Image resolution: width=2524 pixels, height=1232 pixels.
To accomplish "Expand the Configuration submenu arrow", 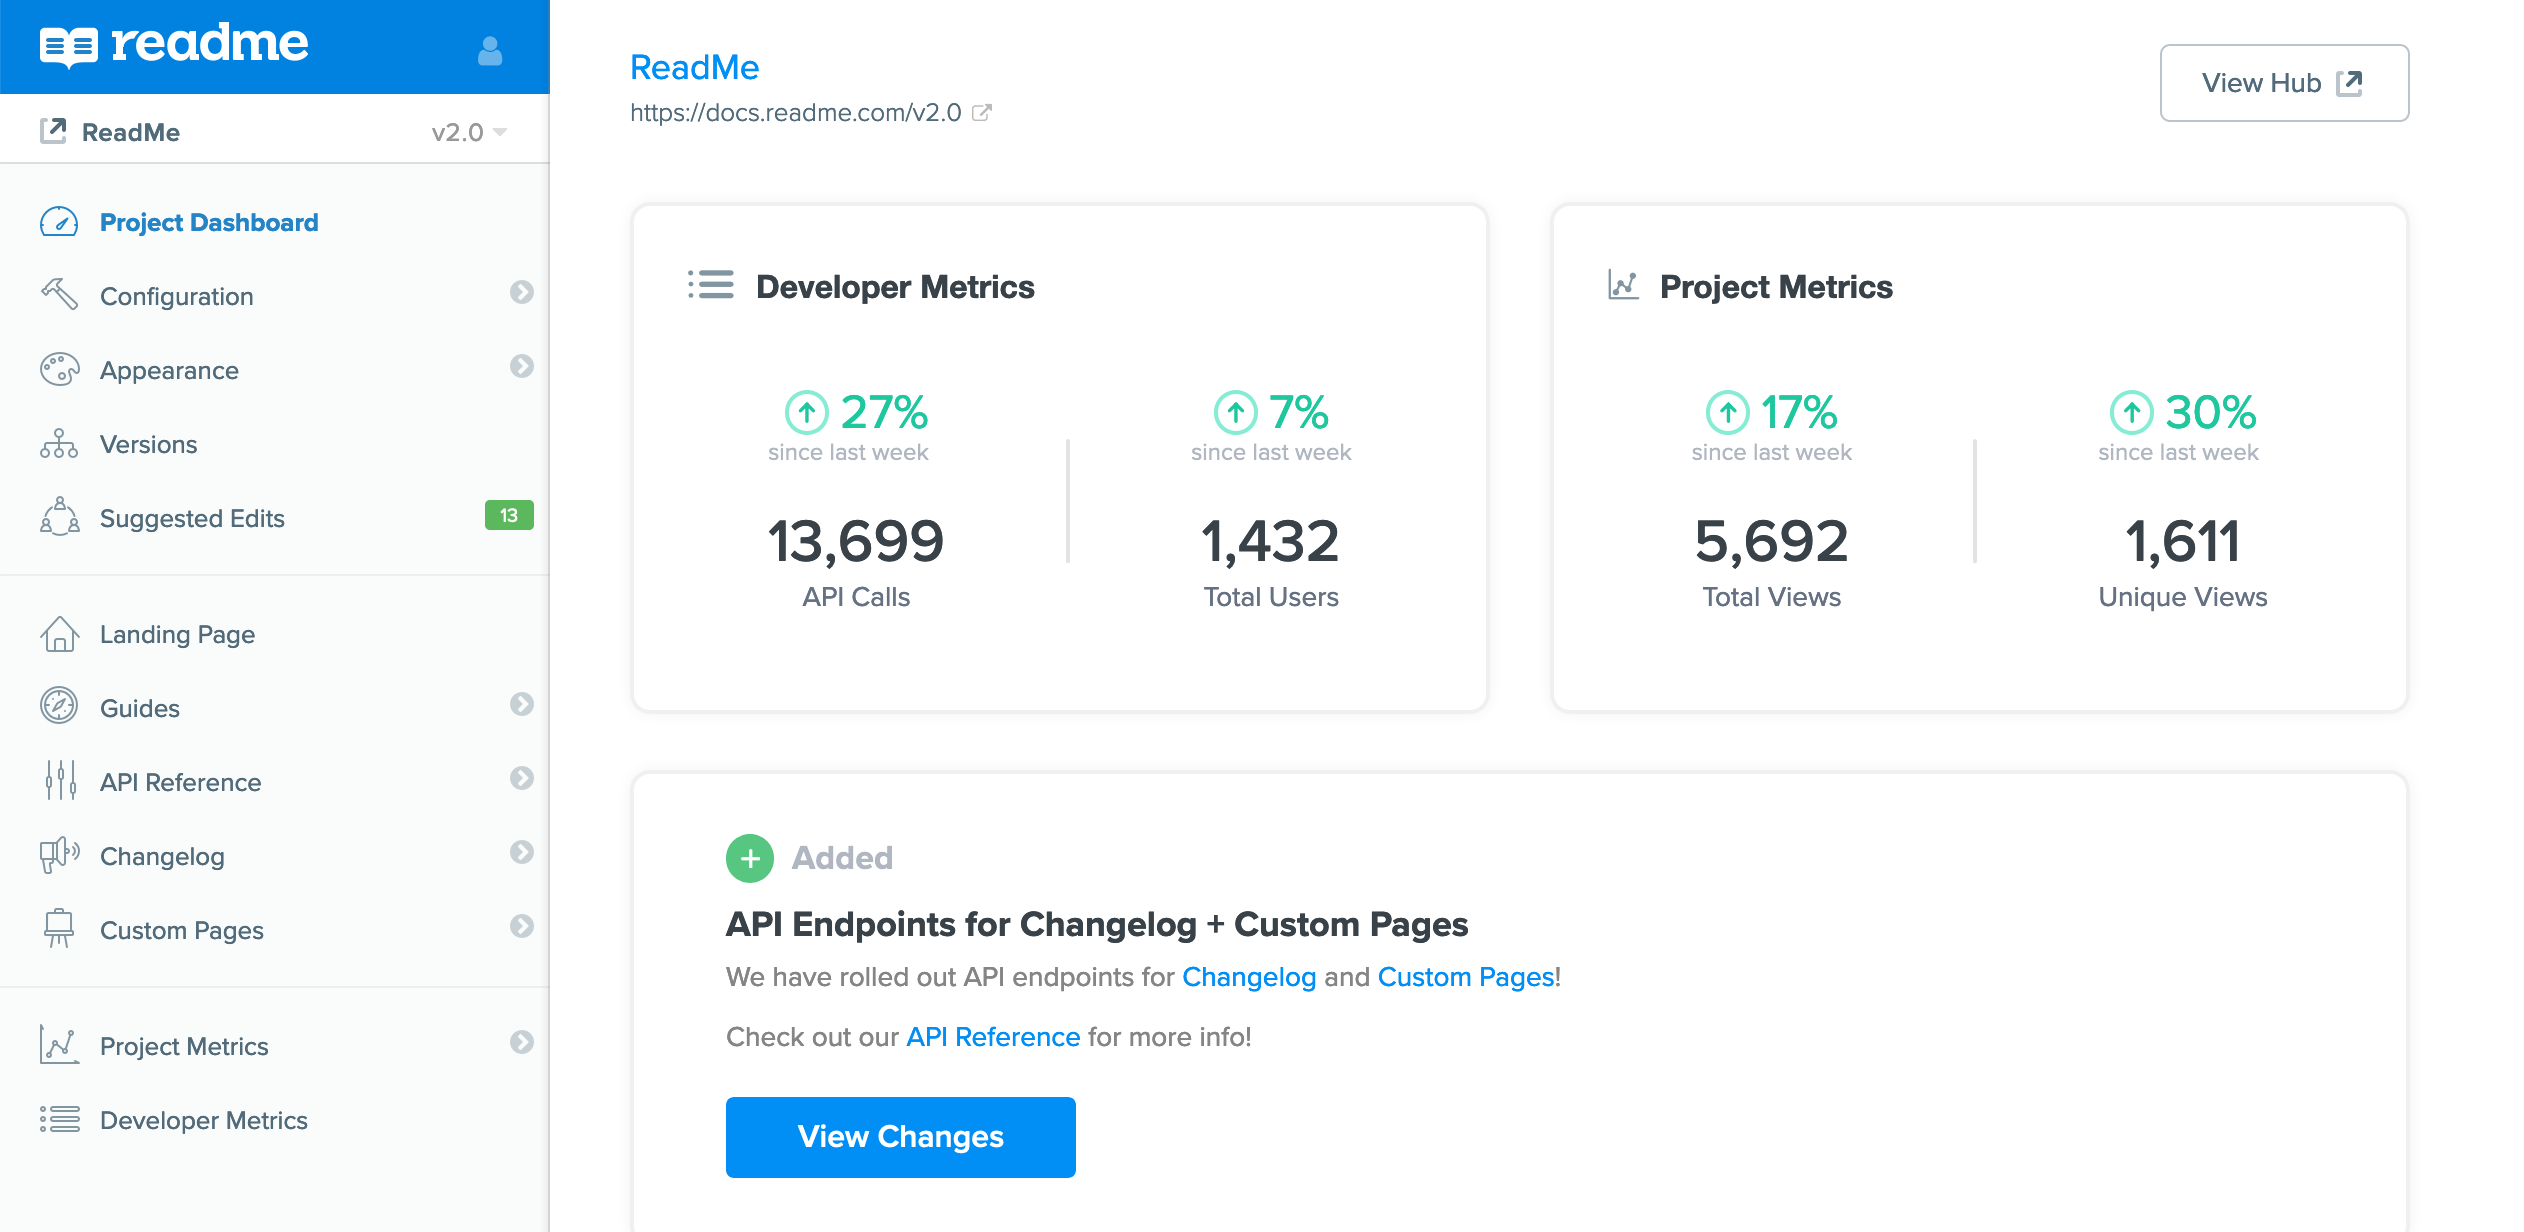I will tap(521, 292).
